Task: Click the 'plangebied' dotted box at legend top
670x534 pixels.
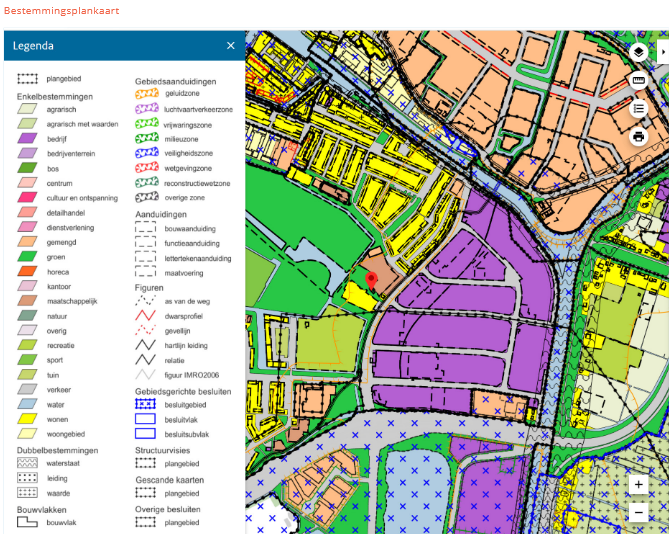Action: click(28, 78)
